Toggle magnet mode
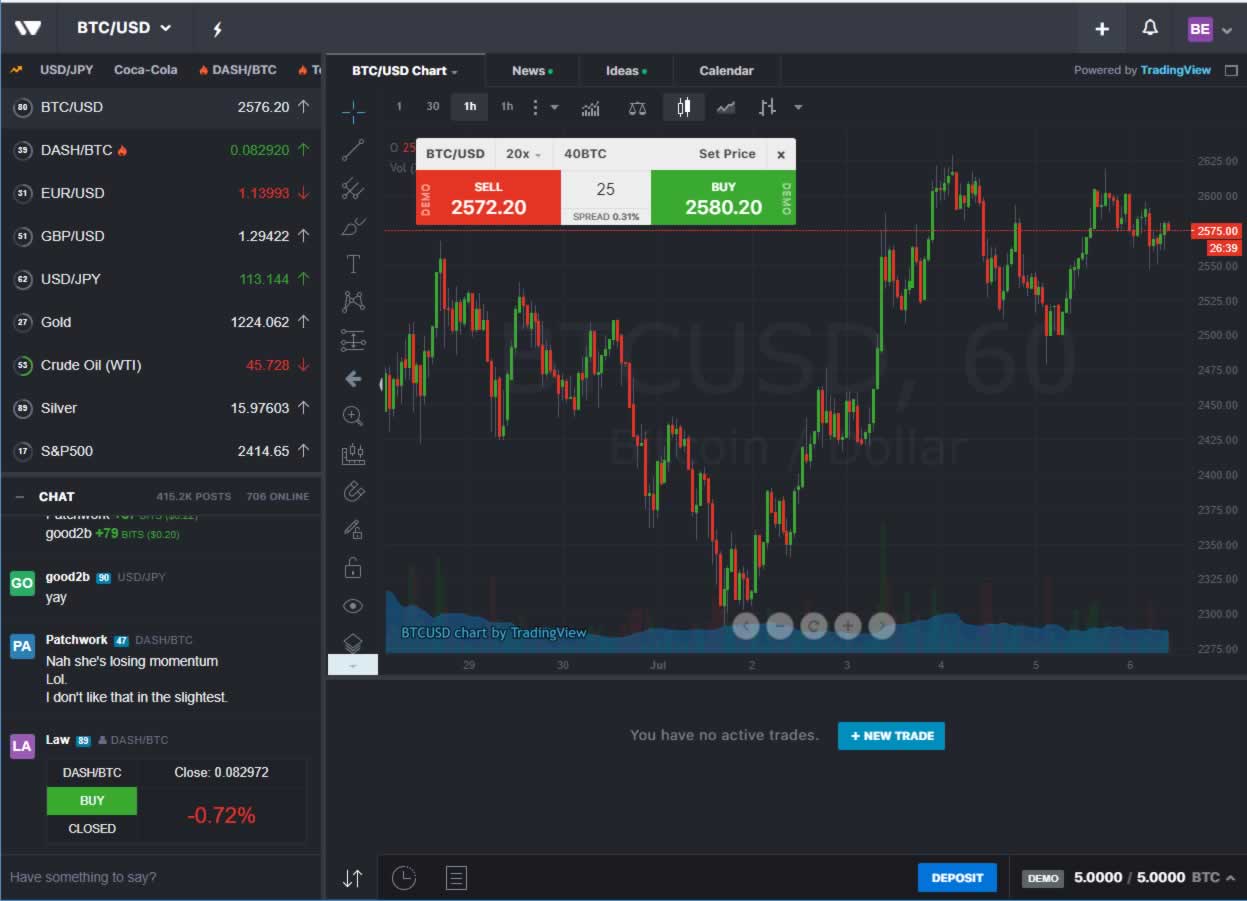Screen dimensions: 1247x901 point(353,491)
